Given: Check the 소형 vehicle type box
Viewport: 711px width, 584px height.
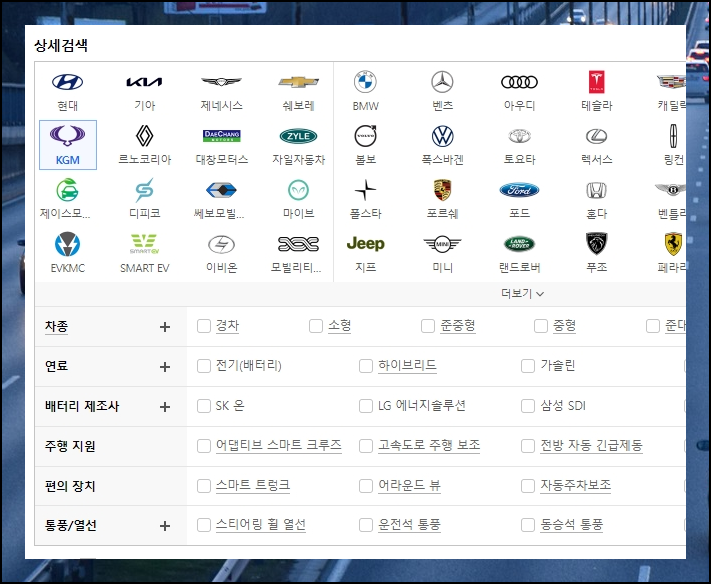Looking at the screenshot, I should coord(316,326).
